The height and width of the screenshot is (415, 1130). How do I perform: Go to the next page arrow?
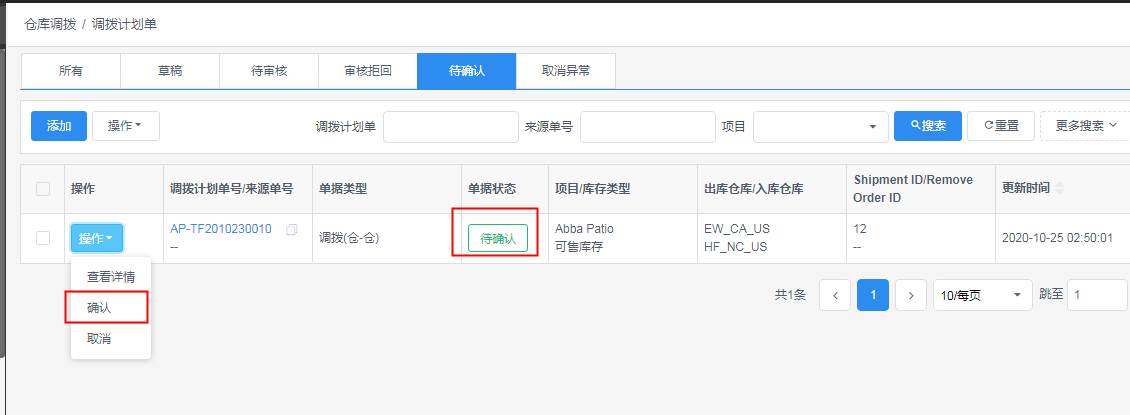(911, 295)
